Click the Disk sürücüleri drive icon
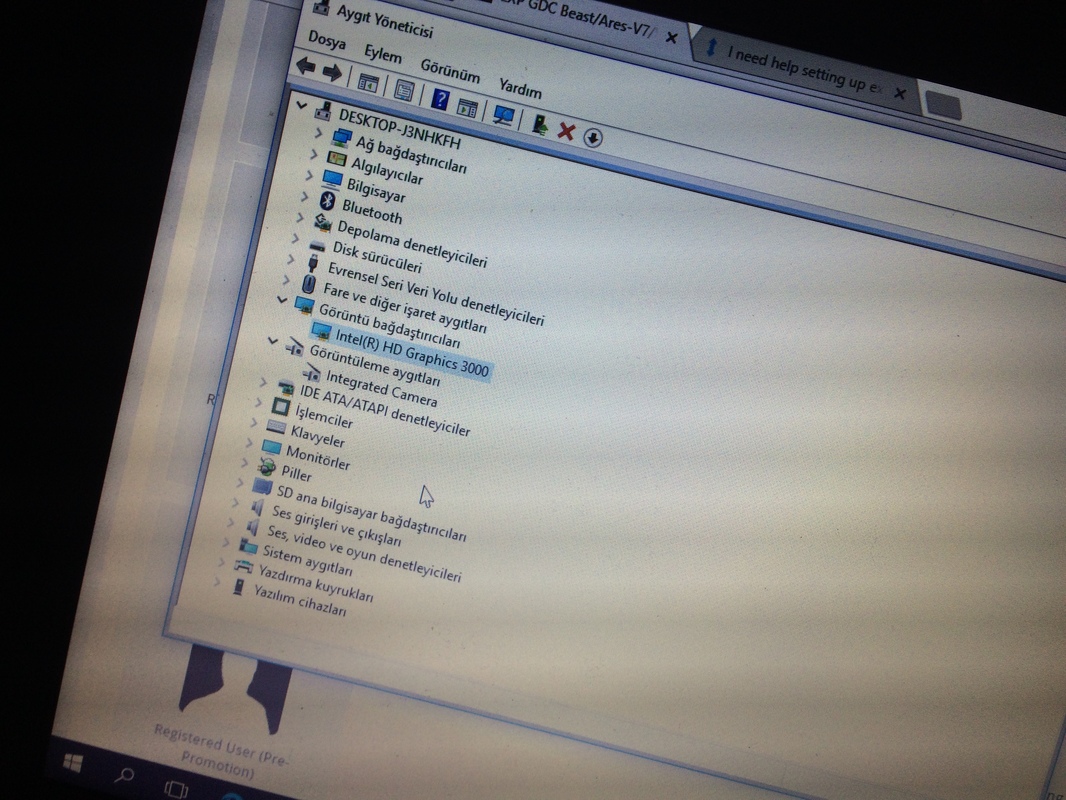 (x=317, y=245)
